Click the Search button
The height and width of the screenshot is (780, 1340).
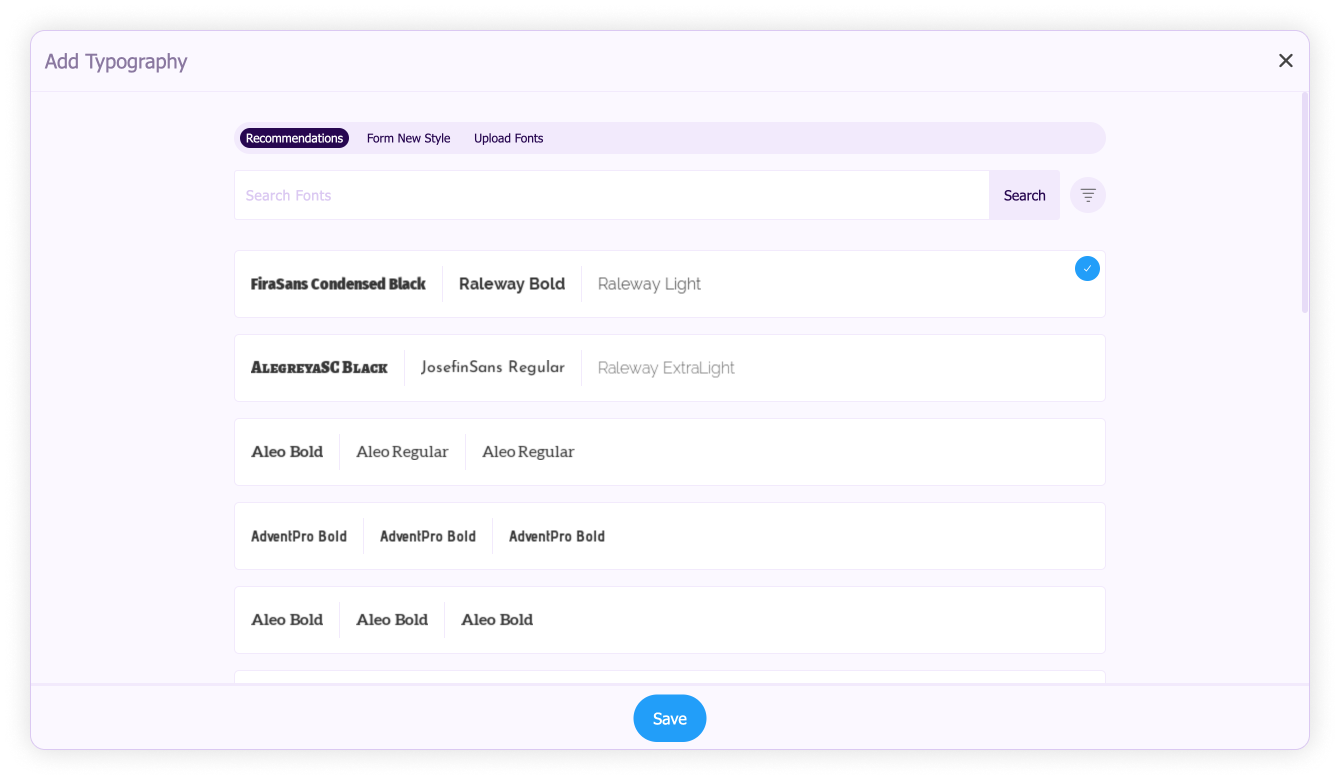(x=1024, y=195)
